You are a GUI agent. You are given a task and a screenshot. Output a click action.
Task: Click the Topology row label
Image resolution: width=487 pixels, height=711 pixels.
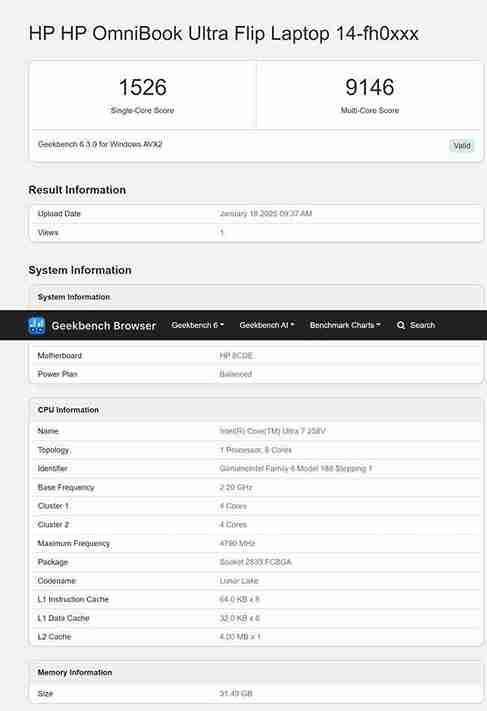click(54, 450)
